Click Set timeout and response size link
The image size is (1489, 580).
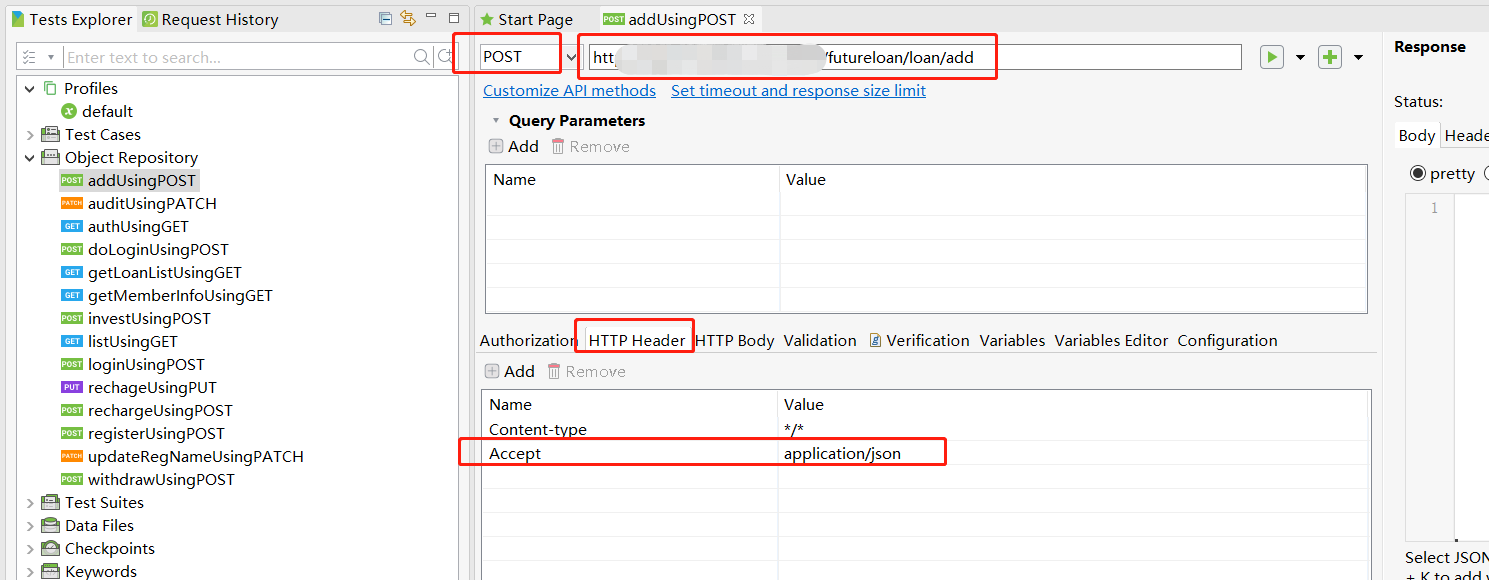coord(798,91)
